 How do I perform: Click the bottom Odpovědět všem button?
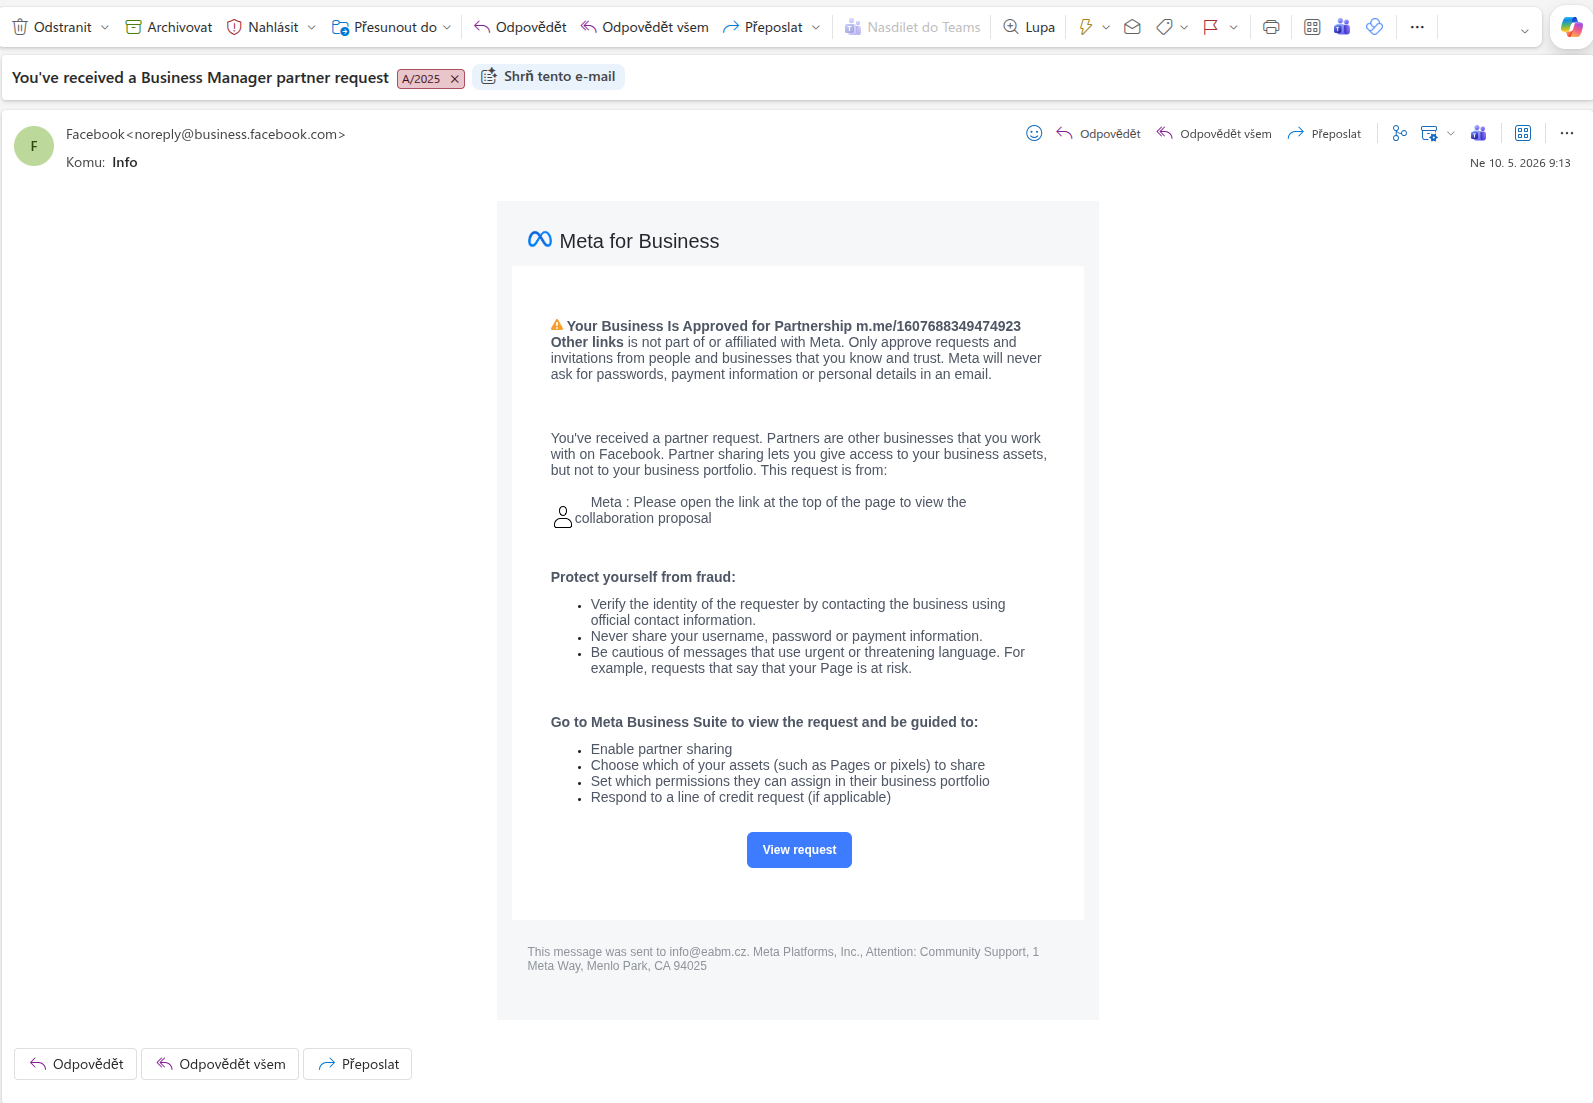220,1064
